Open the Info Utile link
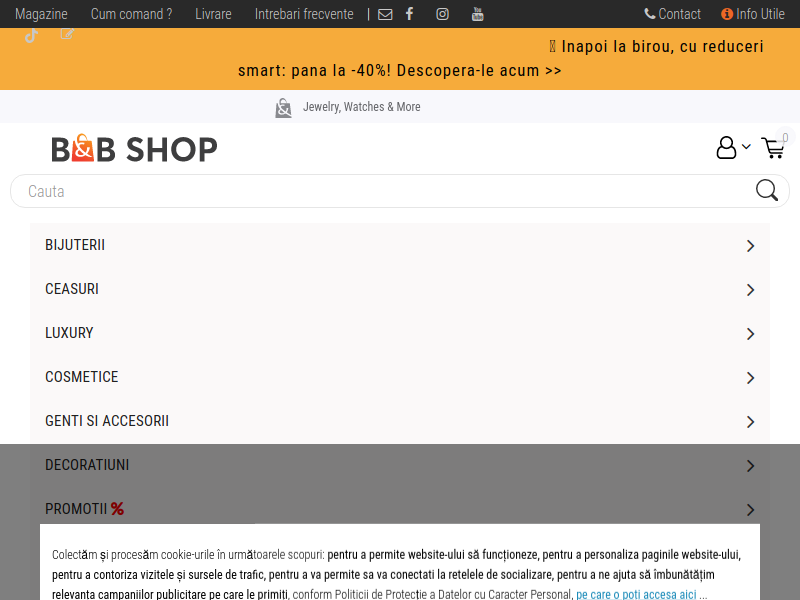Screen dimensions: 800x600 (753, 14)
